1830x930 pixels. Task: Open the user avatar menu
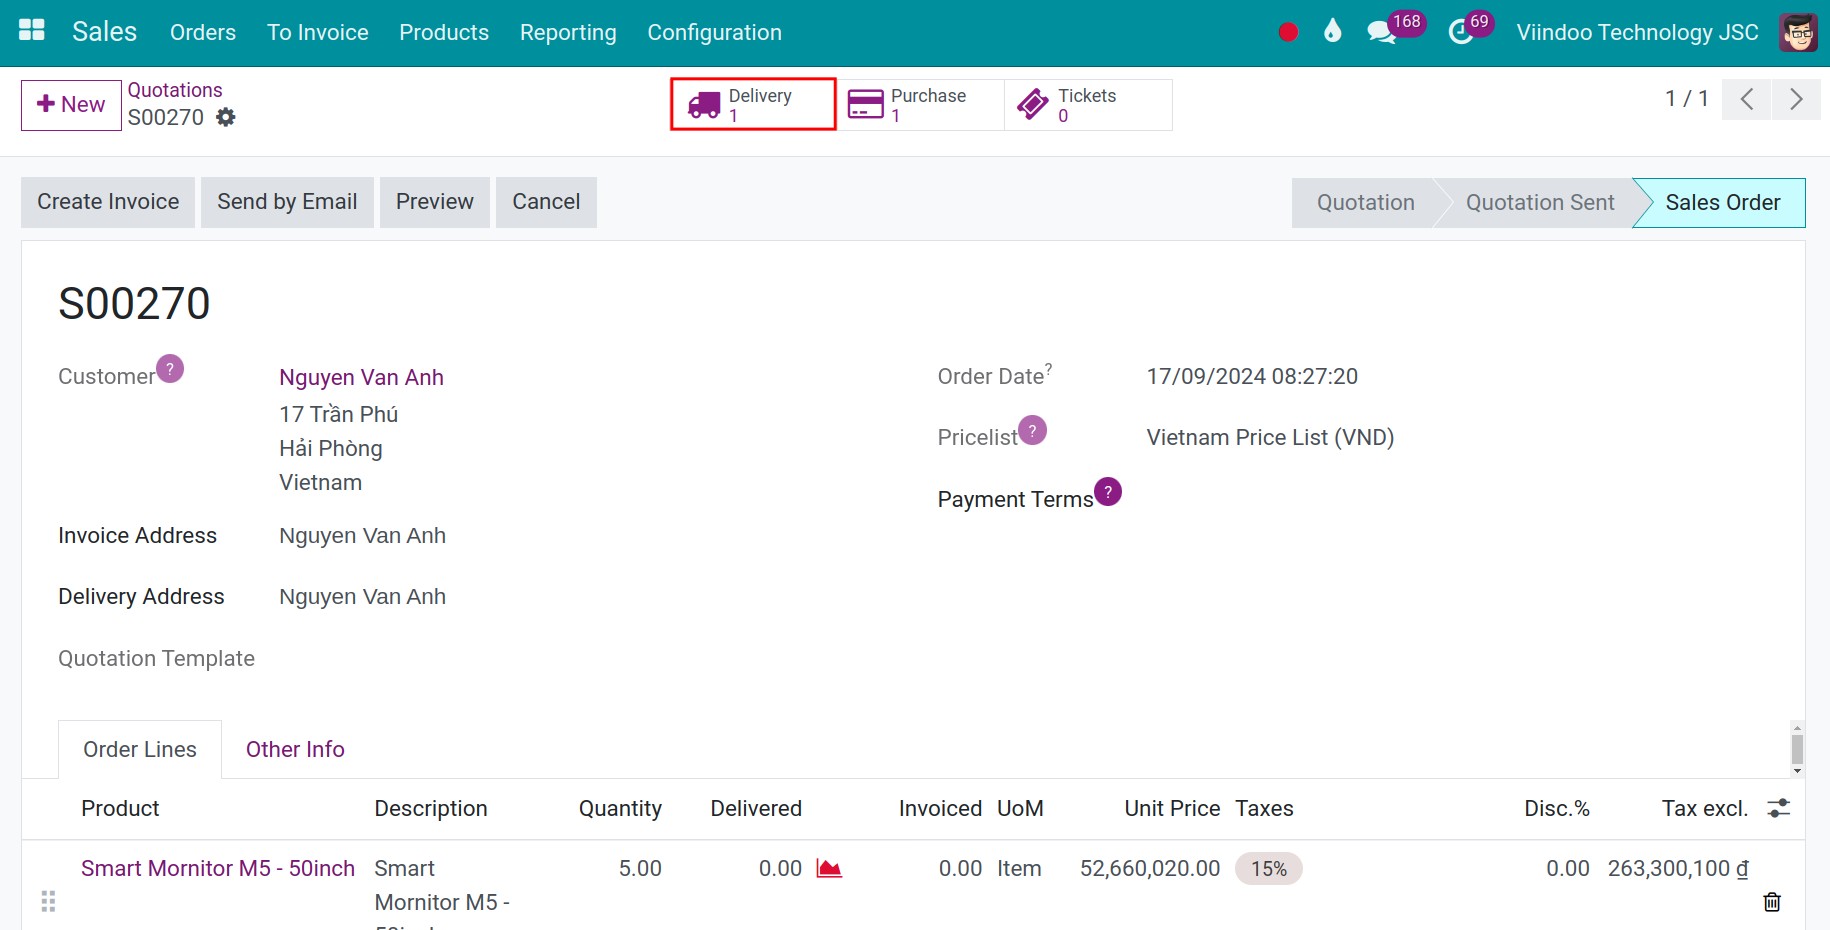pyautogui.click(x=1797, y=31)
